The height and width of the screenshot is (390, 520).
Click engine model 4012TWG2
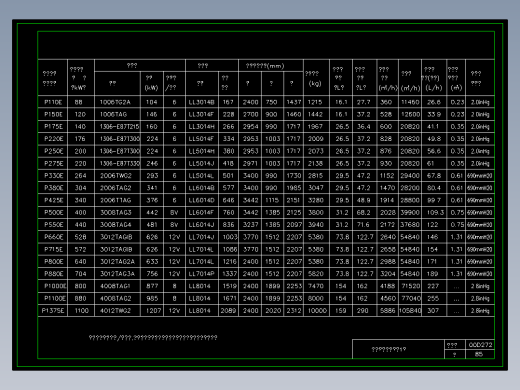click(115, 311)
